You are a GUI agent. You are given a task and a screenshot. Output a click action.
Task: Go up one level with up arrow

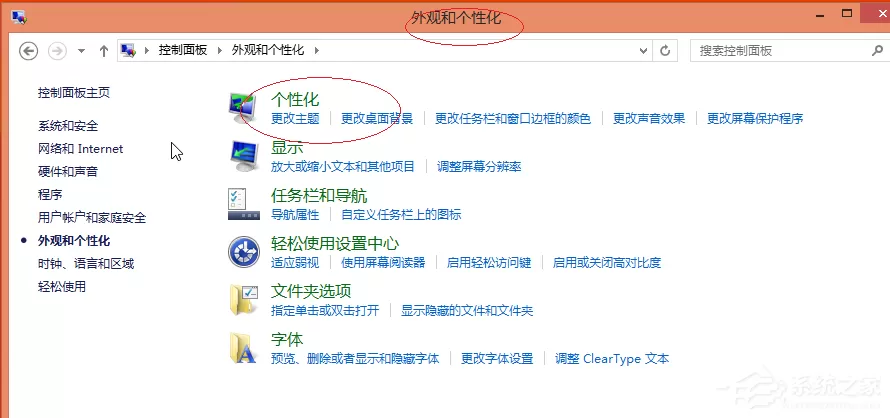pos(103,51)
